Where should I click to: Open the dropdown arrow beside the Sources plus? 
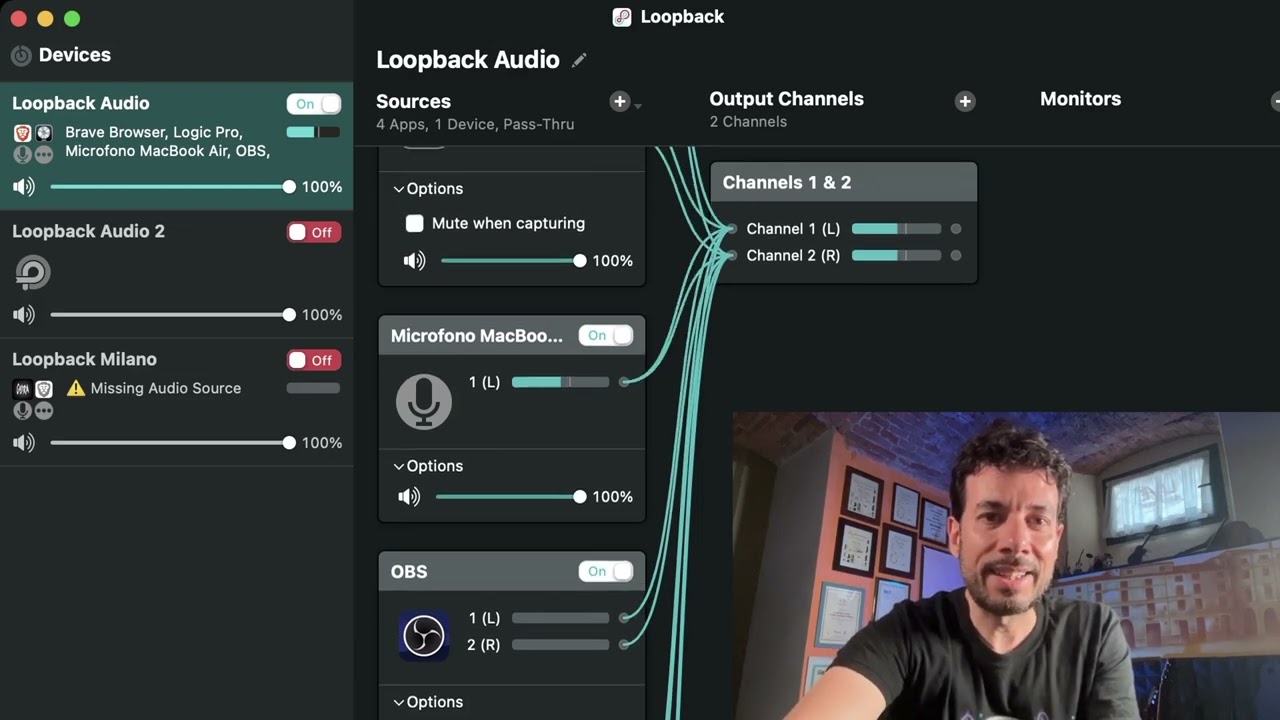tap(638, 105)
